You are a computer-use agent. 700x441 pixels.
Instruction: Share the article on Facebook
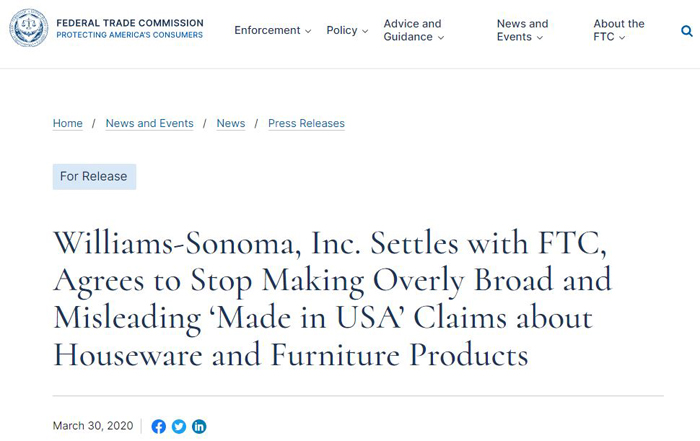158,426
